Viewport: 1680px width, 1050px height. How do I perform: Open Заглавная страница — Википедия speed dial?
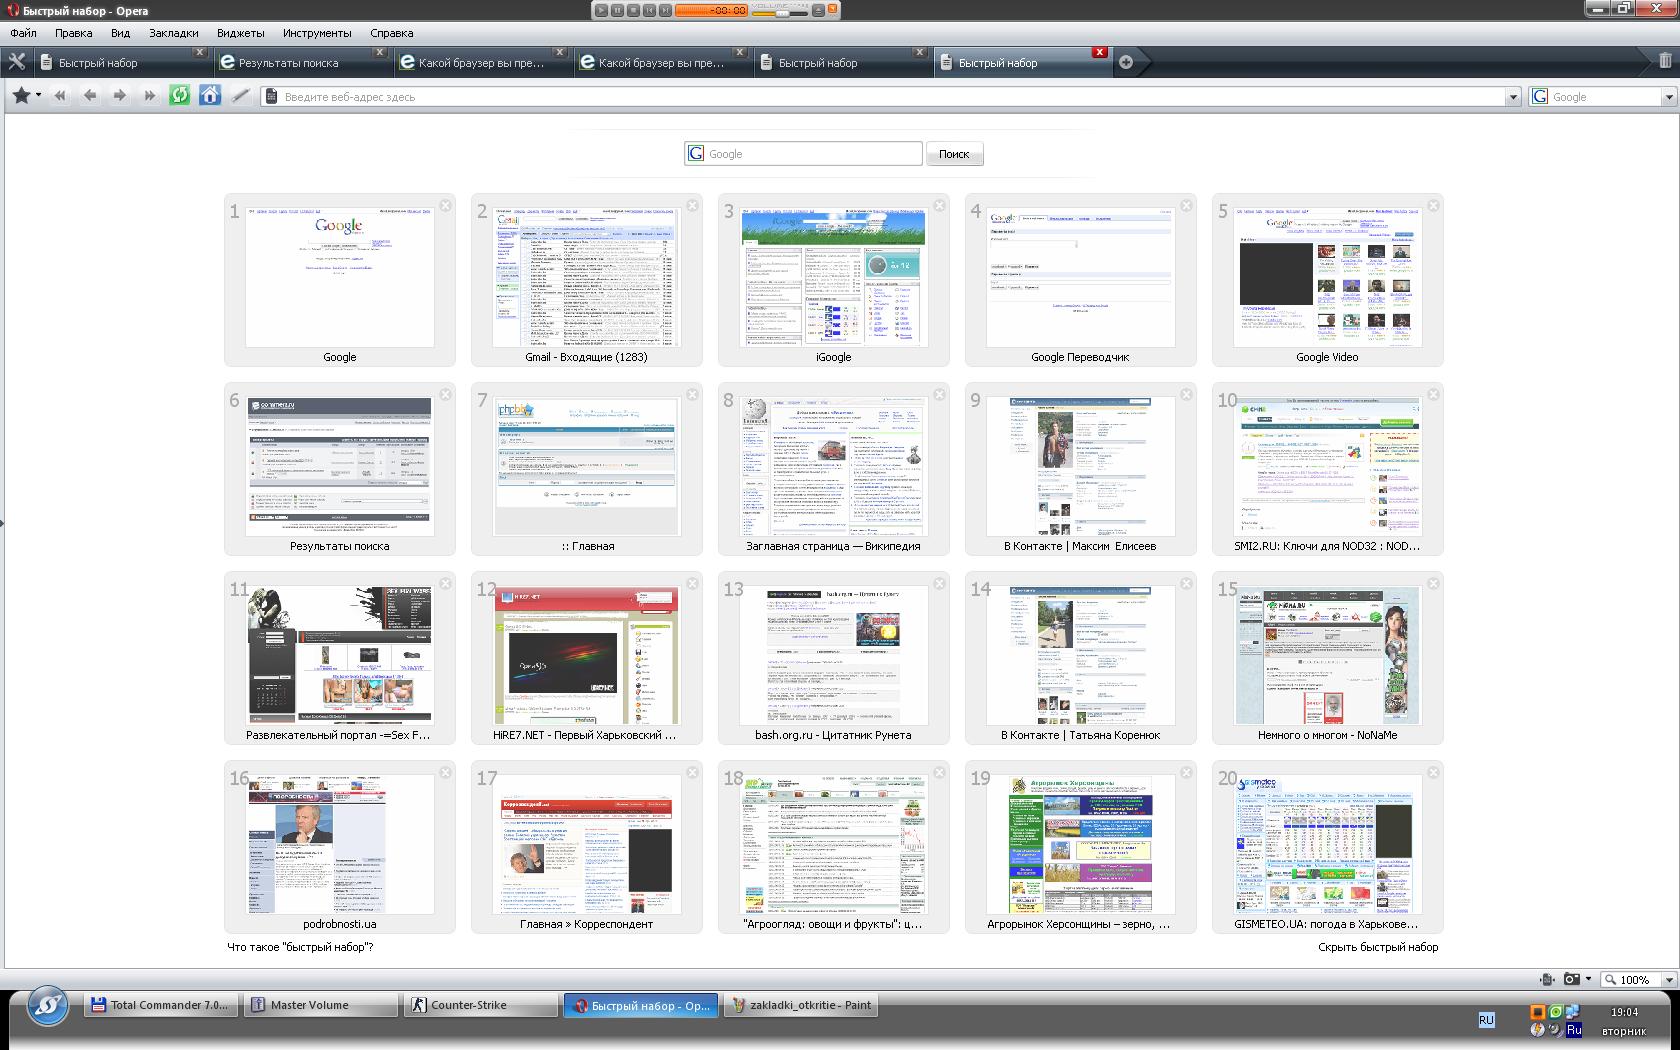[833, 467]
